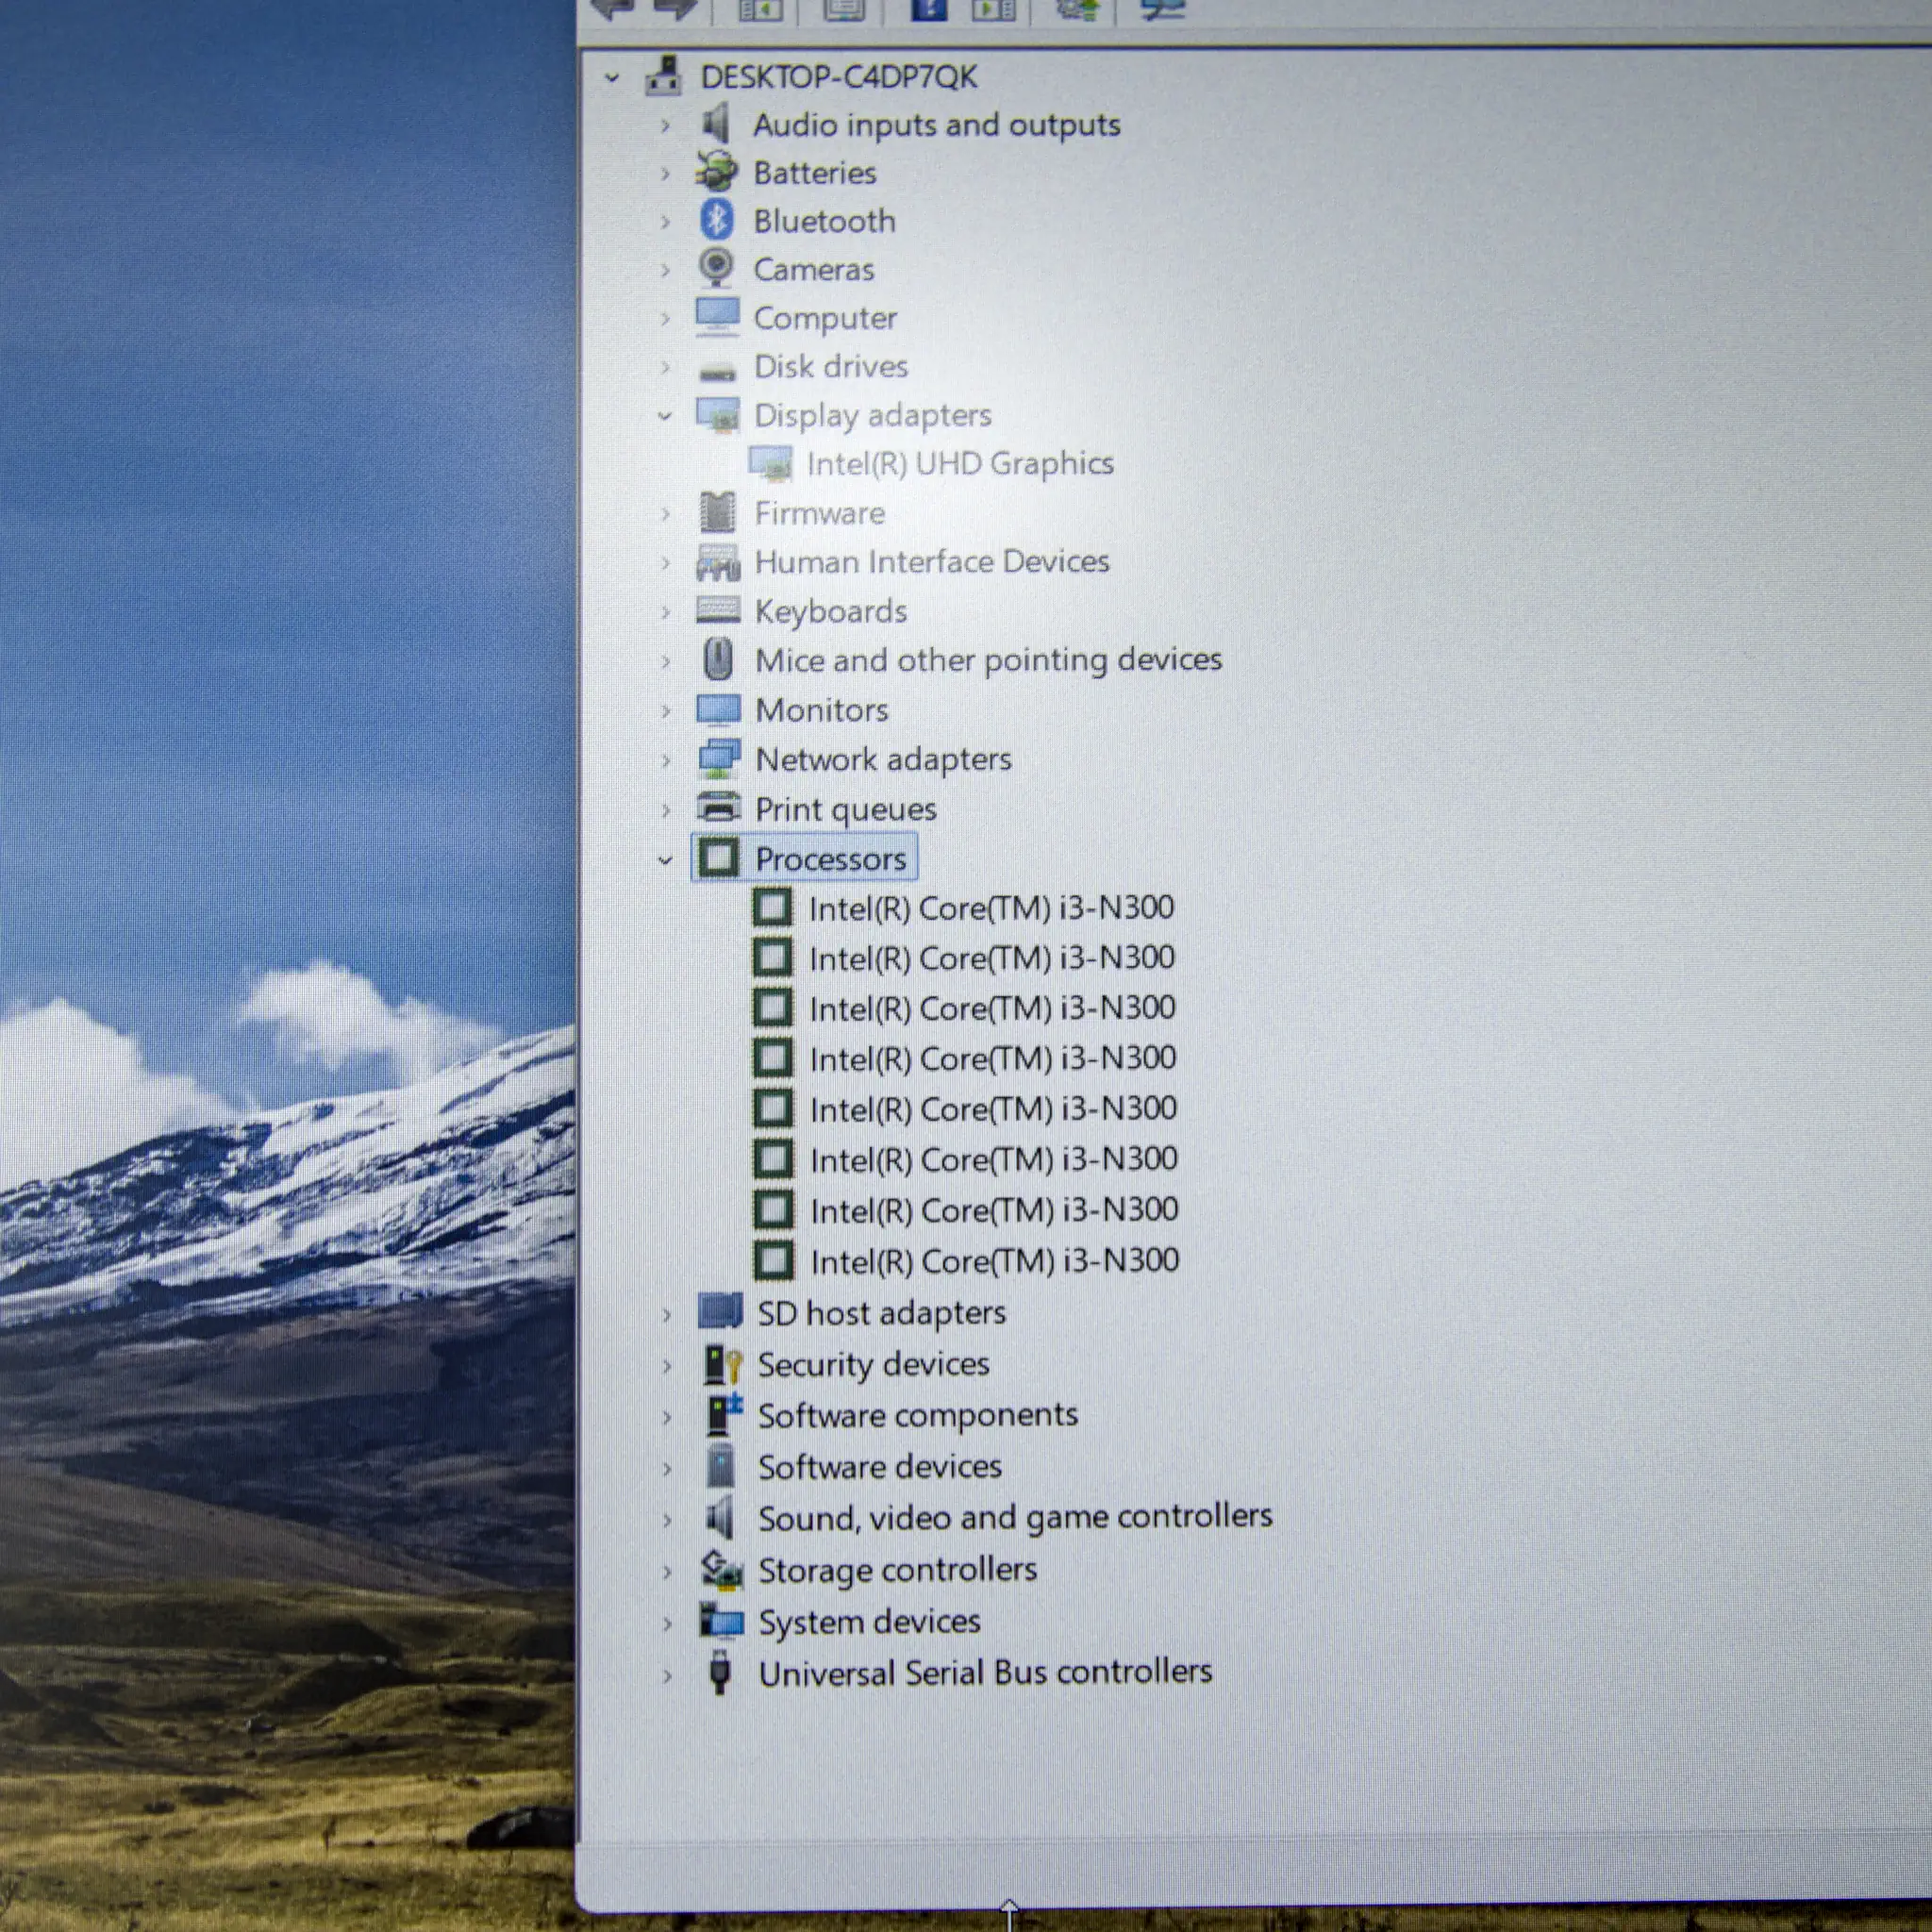
Task: Click the Computer category monitor icon
Action: (717, 317)
